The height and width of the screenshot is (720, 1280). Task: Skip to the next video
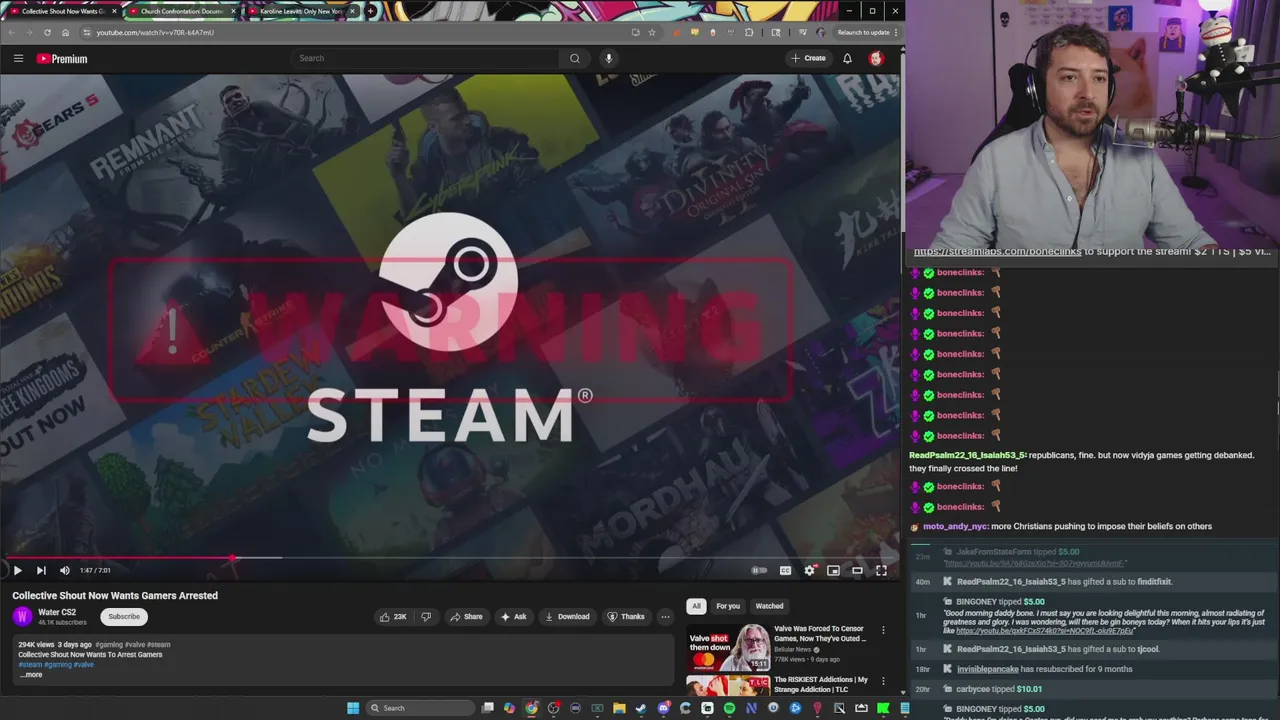click(41, 570)
